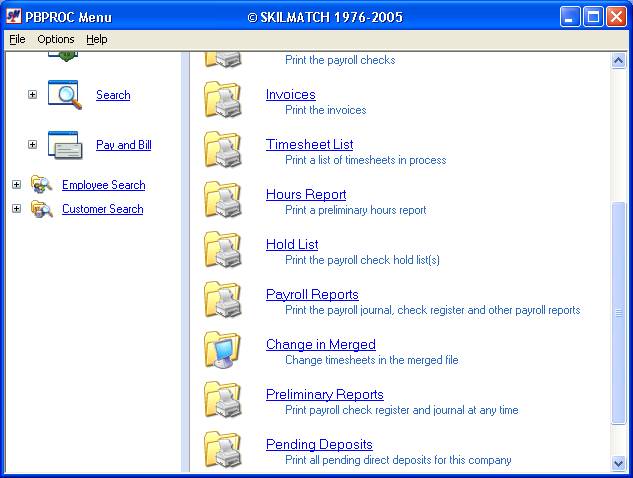
Task: Open the Preliminary Reports link
Action: click(x=325, y=394)
